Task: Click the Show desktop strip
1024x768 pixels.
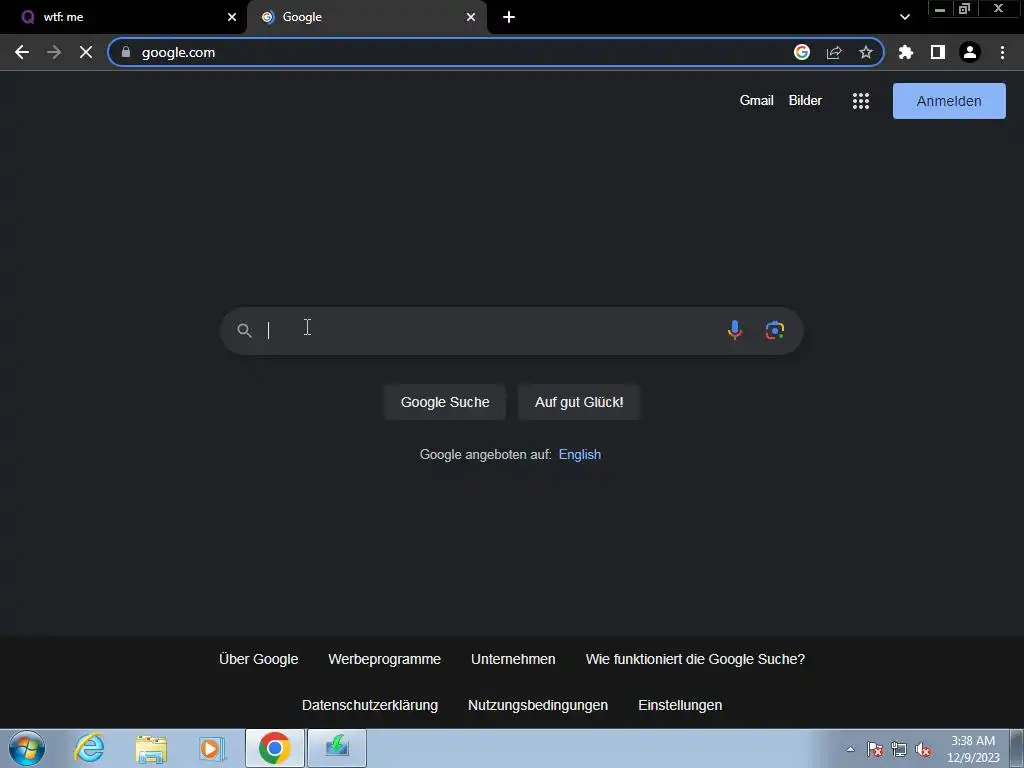Action: click(1017, 748)
